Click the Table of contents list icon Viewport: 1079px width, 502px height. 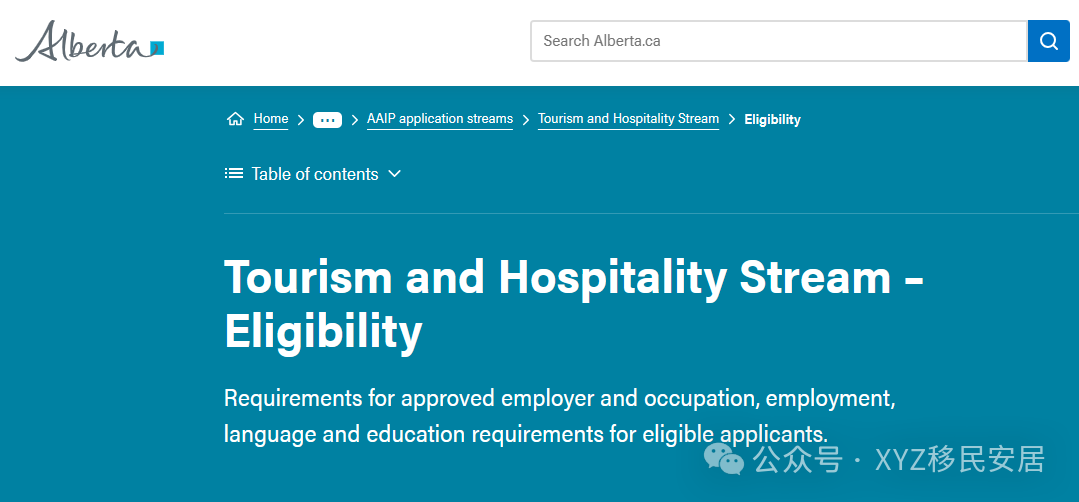point(234,174)
